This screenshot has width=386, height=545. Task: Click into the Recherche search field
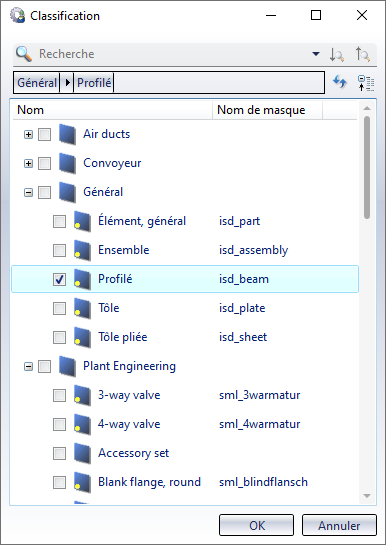point(172,54)
